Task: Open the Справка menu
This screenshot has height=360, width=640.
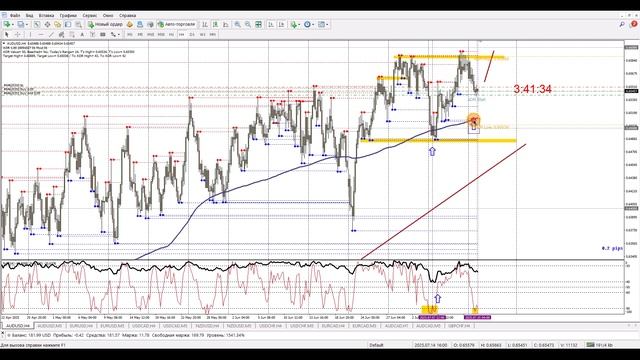Action: (128, 16)
